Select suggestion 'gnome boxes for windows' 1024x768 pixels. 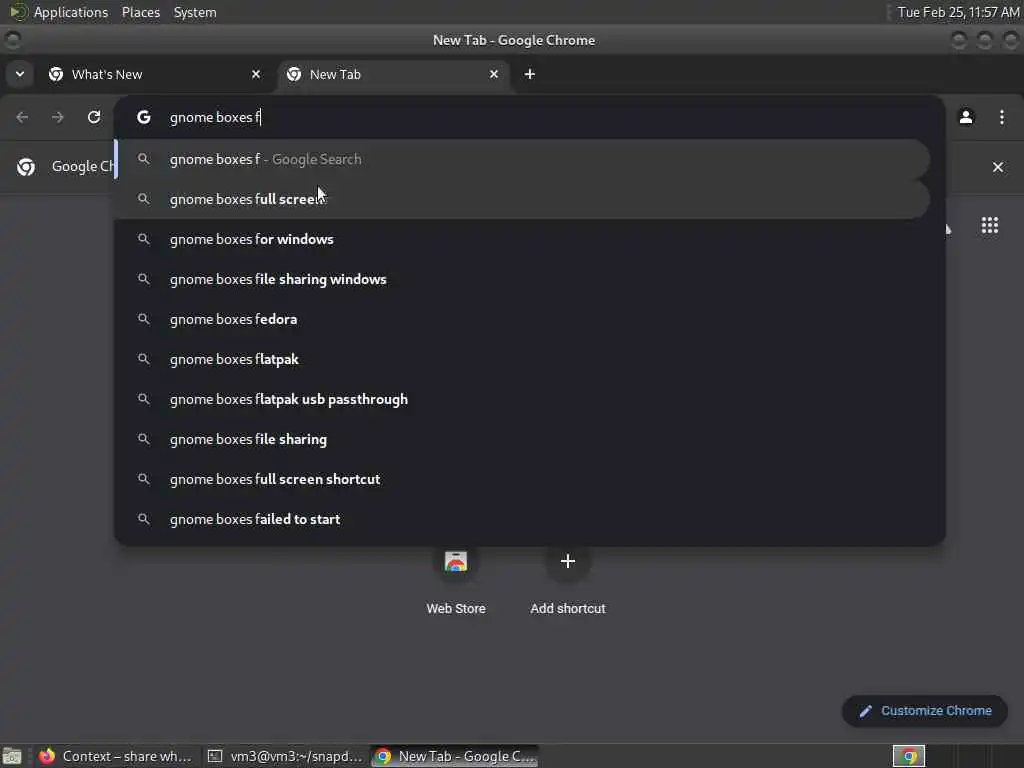pyautogui.click(x=522, y=239)
